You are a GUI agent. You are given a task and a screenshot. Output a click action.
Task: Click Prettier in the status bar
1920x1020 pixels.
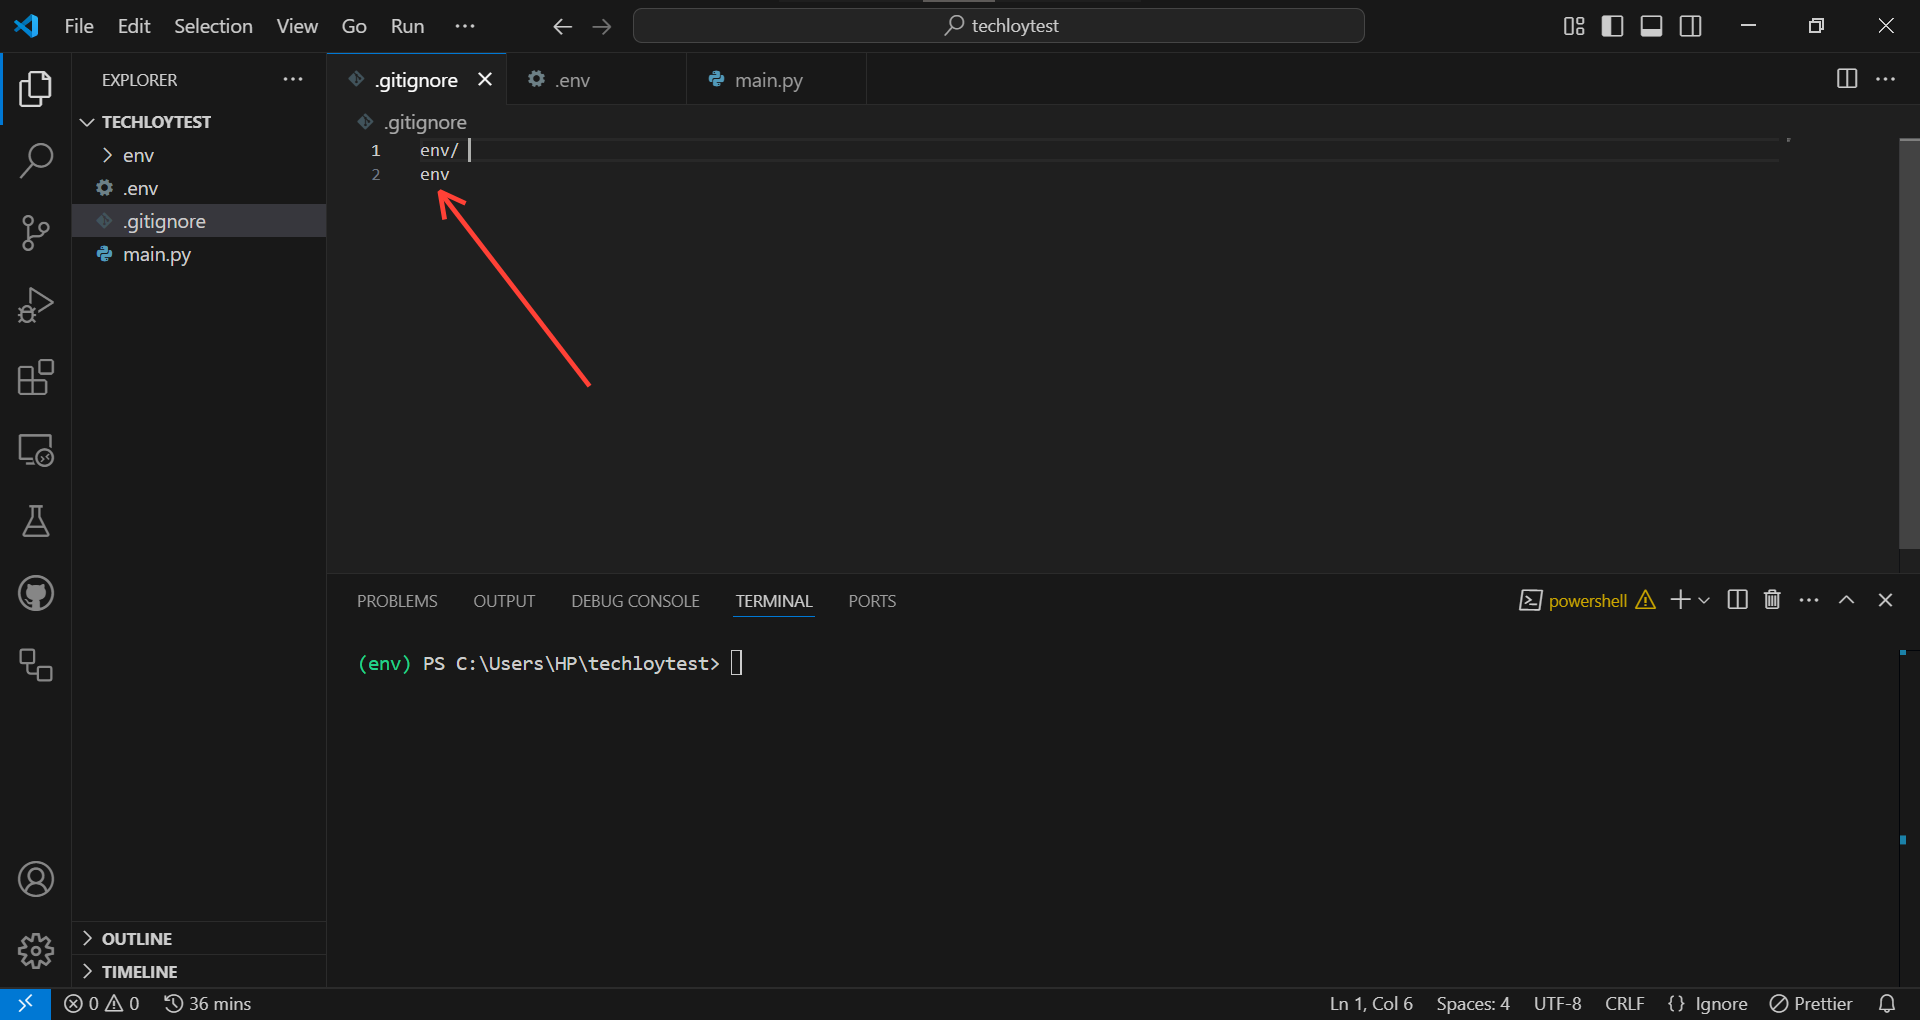click(1811, 1003)
